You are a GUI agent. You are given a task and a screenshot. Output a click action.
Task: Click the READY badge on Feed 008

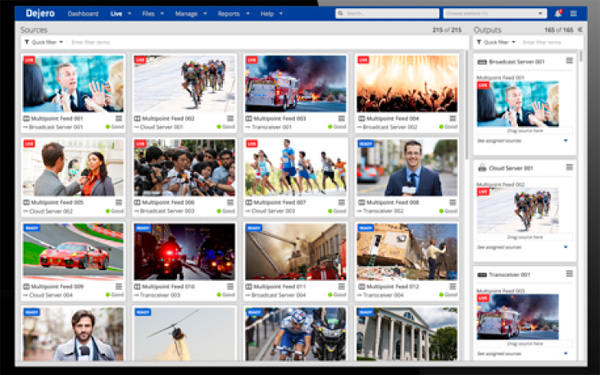tap(365, 144)
